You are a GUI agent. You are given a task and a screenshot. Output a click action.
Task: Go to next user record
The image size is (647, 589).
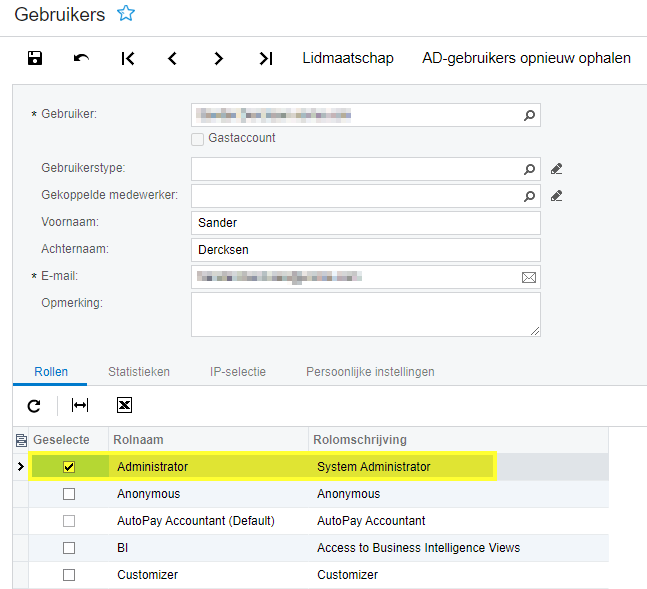click(218, 58)
